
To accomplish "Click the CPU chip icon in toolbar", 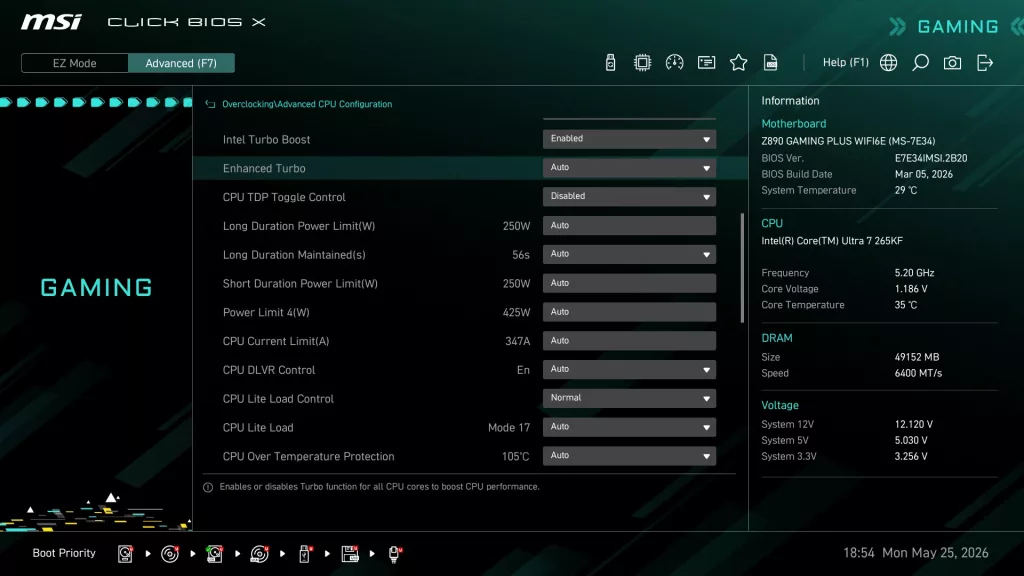I will point(642,63).
